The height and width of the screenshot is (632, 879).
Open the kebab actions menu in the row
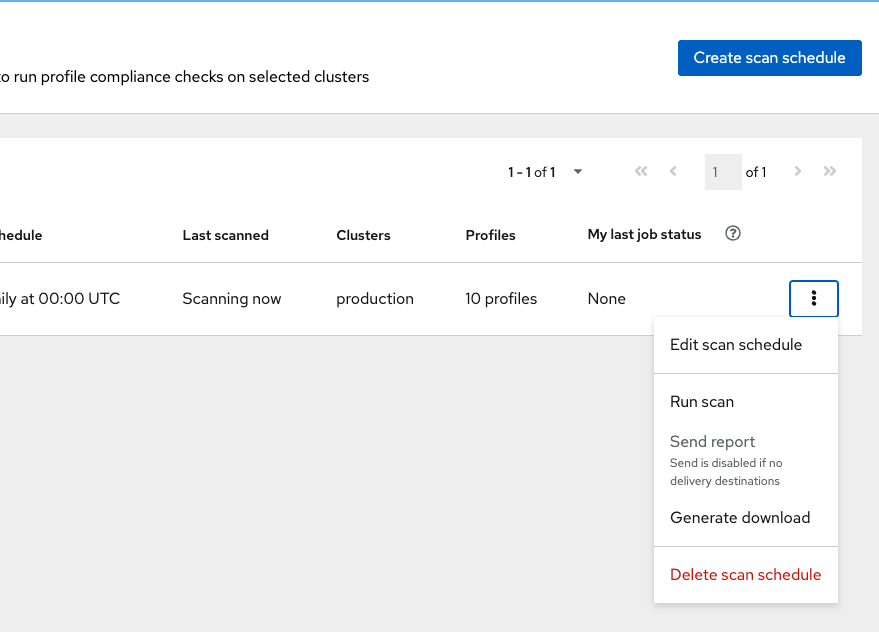814,298
